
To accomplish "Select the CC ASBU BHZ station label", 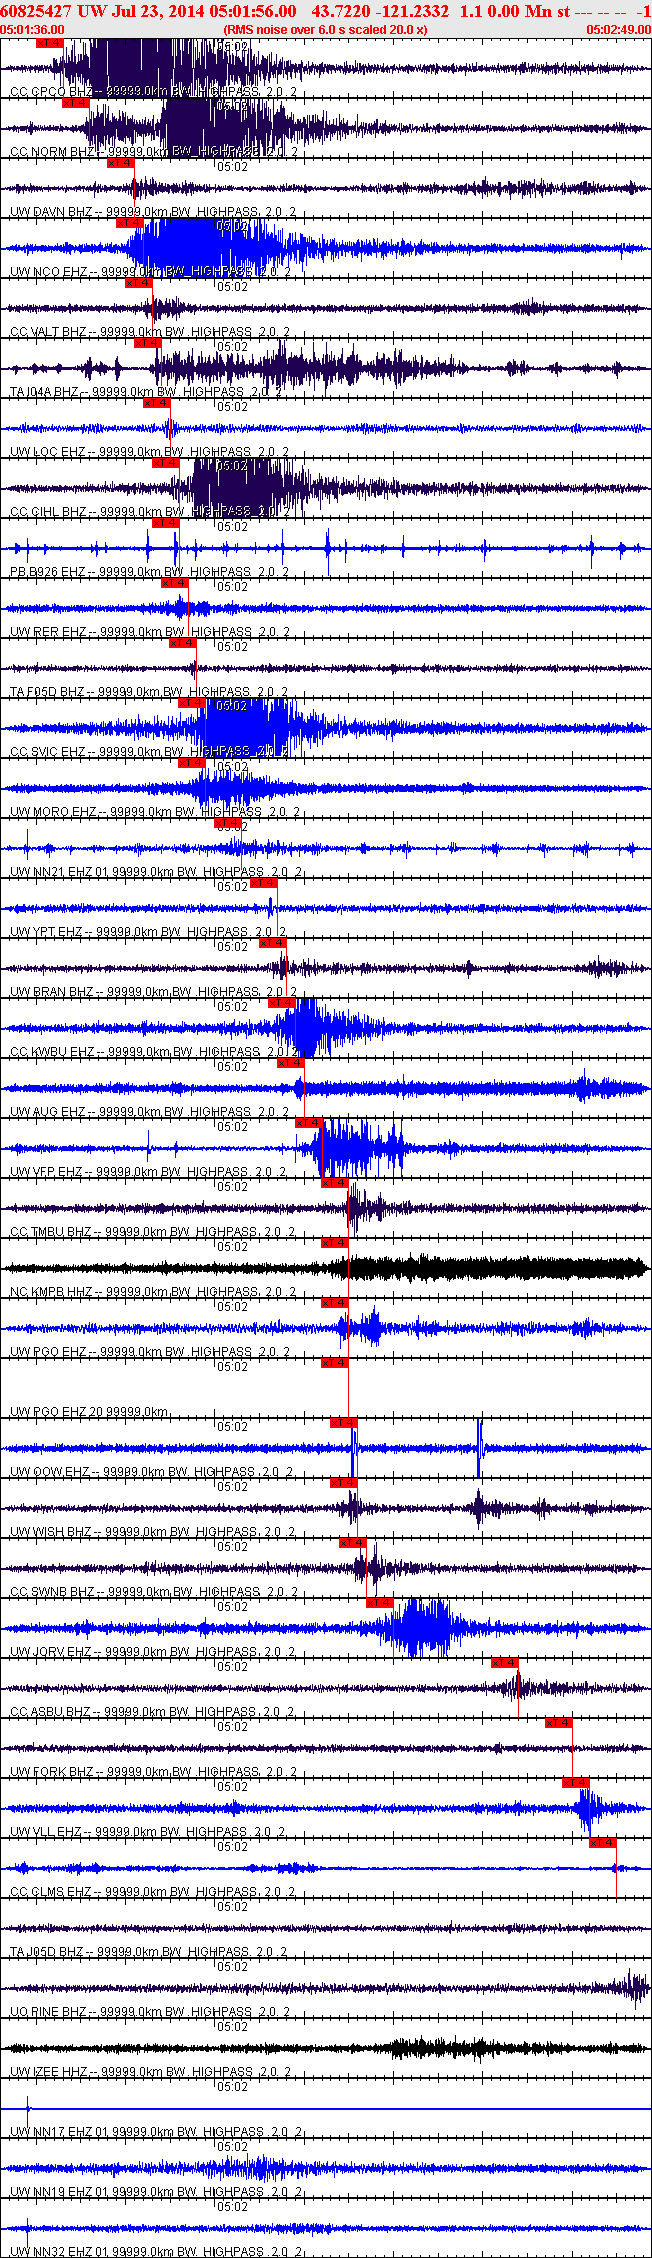I will [152, 1712].
